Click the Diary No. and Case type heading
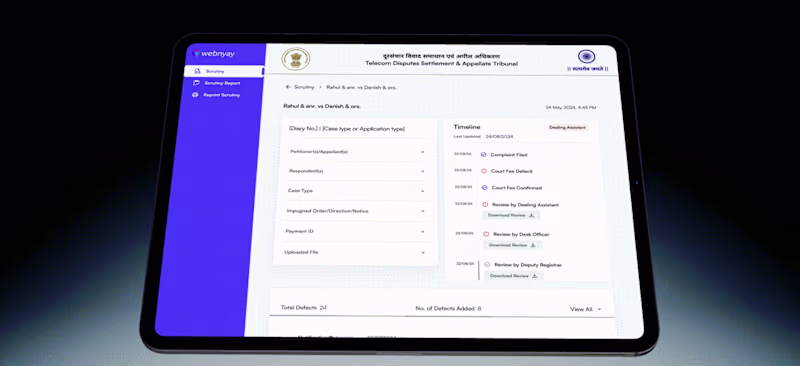 coord(347,129)
